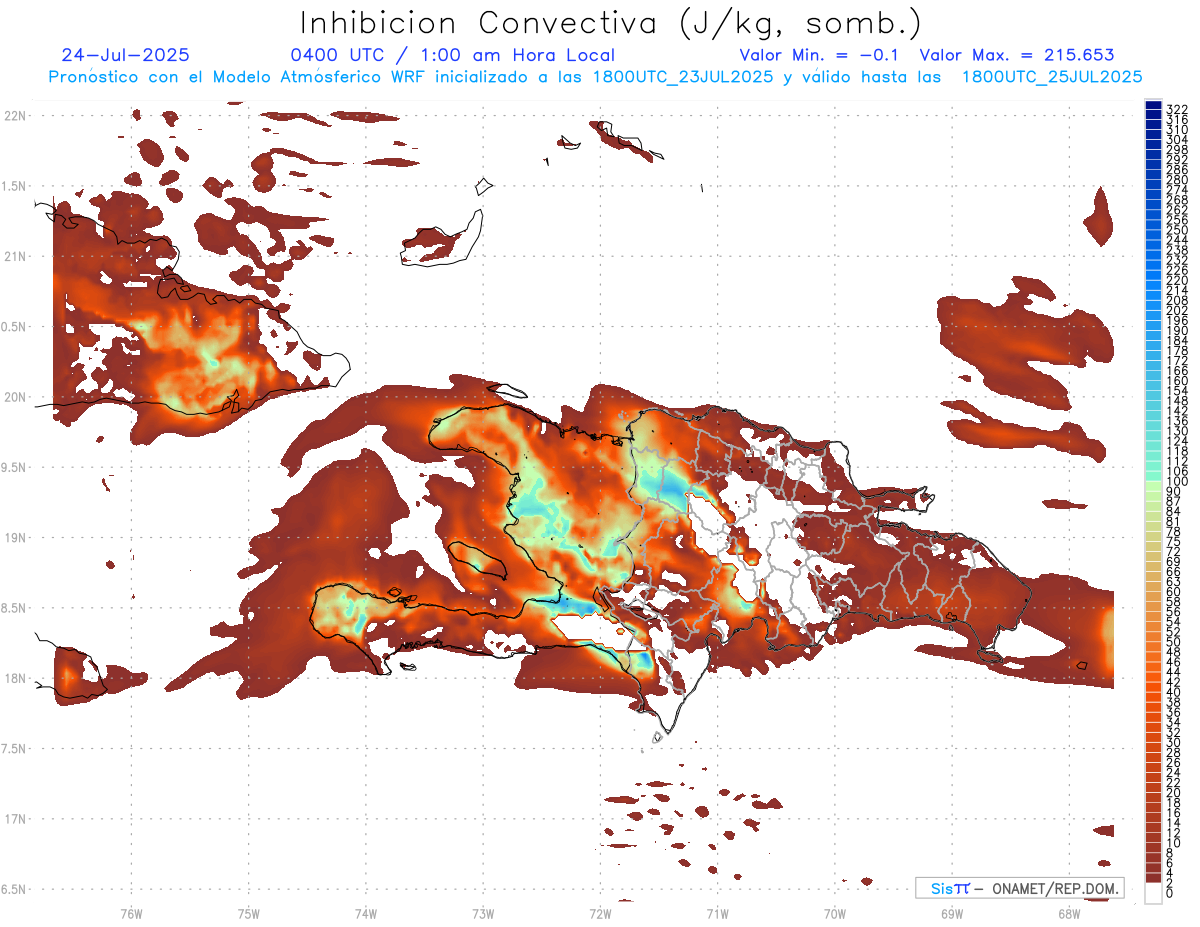The image size is (1200, 927).
Task: Click the '0.5N' latitude label
Action: click(14, 327)
